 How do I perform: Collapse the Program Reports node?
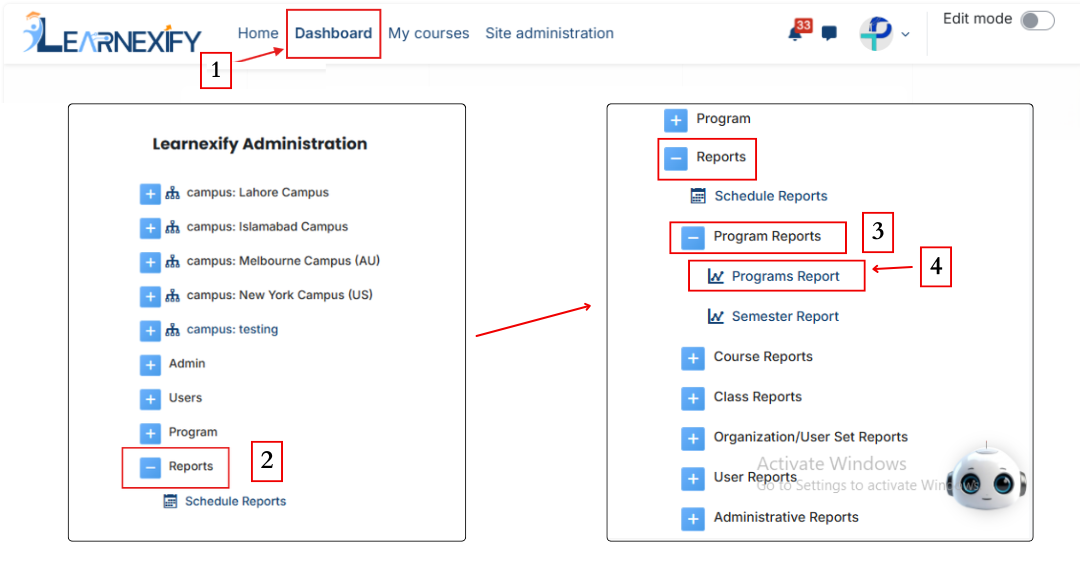tap(693, 238)
